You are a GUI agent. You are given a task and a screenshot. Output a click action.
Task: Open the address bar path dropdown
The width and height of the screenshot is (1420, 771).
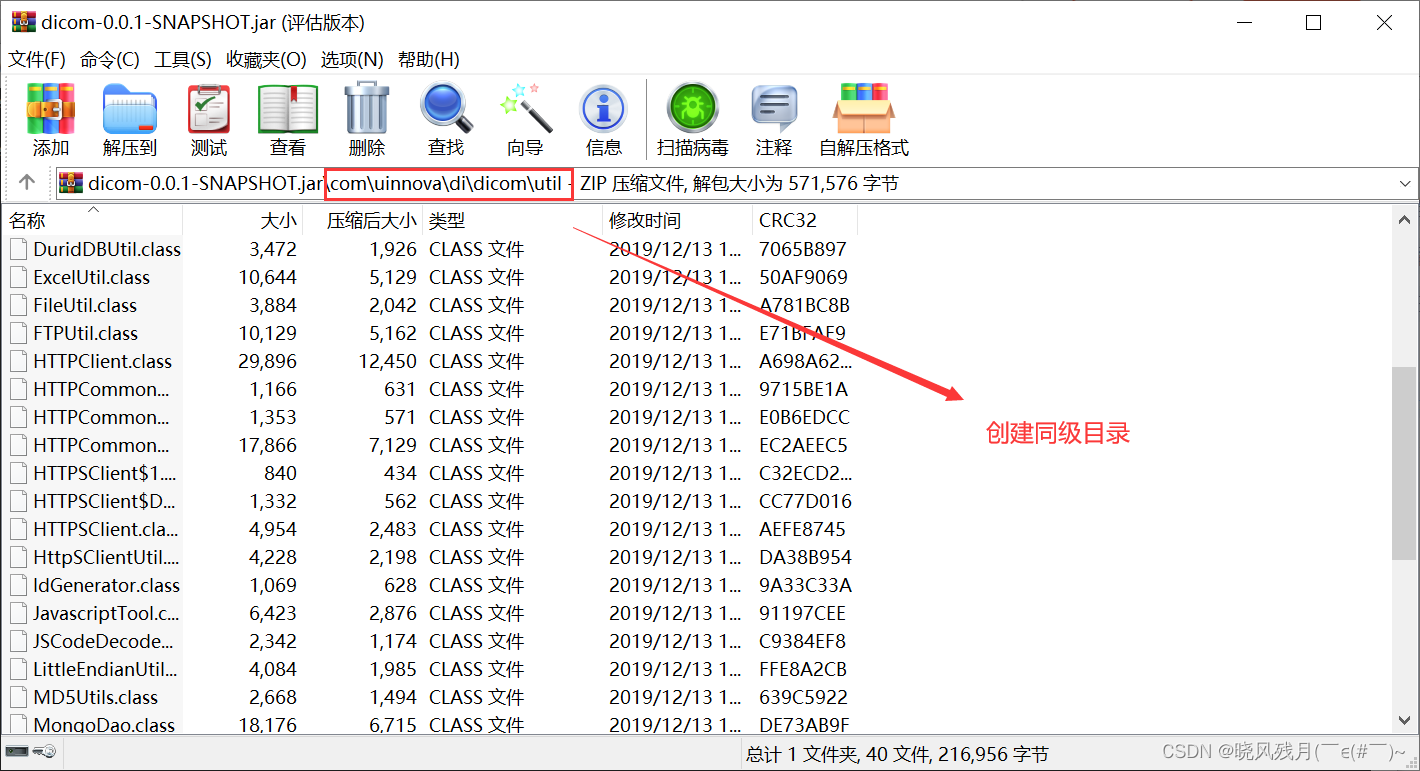pos(1406,183)
